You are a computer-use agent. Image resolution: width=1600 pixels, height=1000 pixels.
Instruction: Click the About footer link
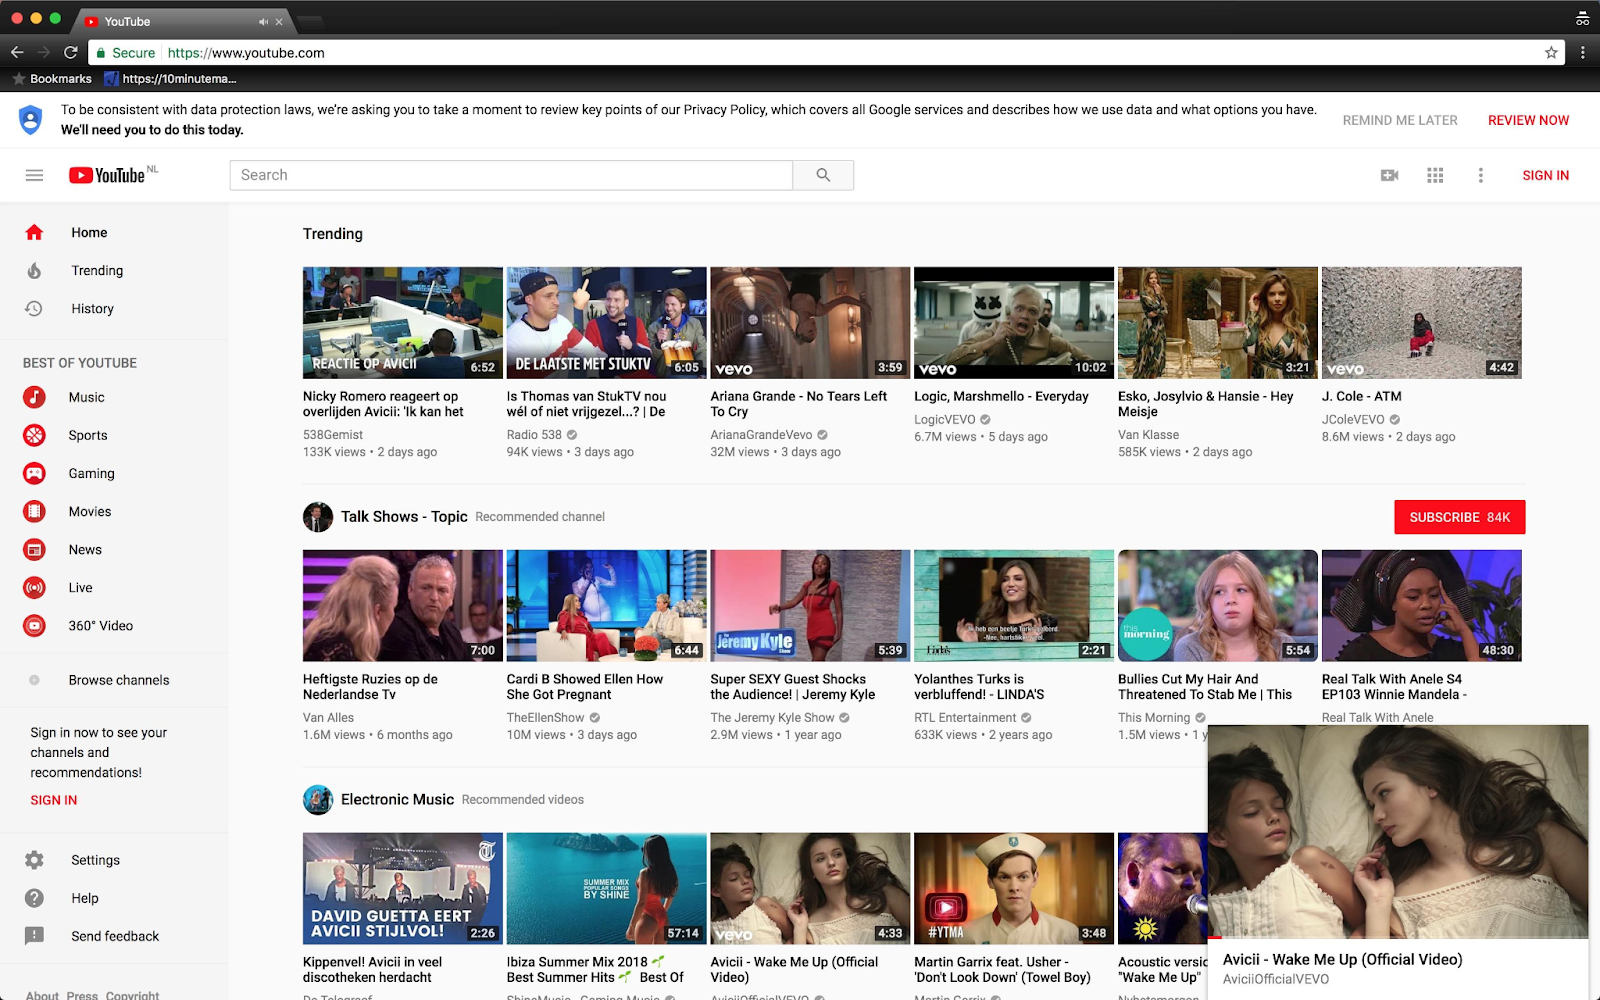pos(42,995)
